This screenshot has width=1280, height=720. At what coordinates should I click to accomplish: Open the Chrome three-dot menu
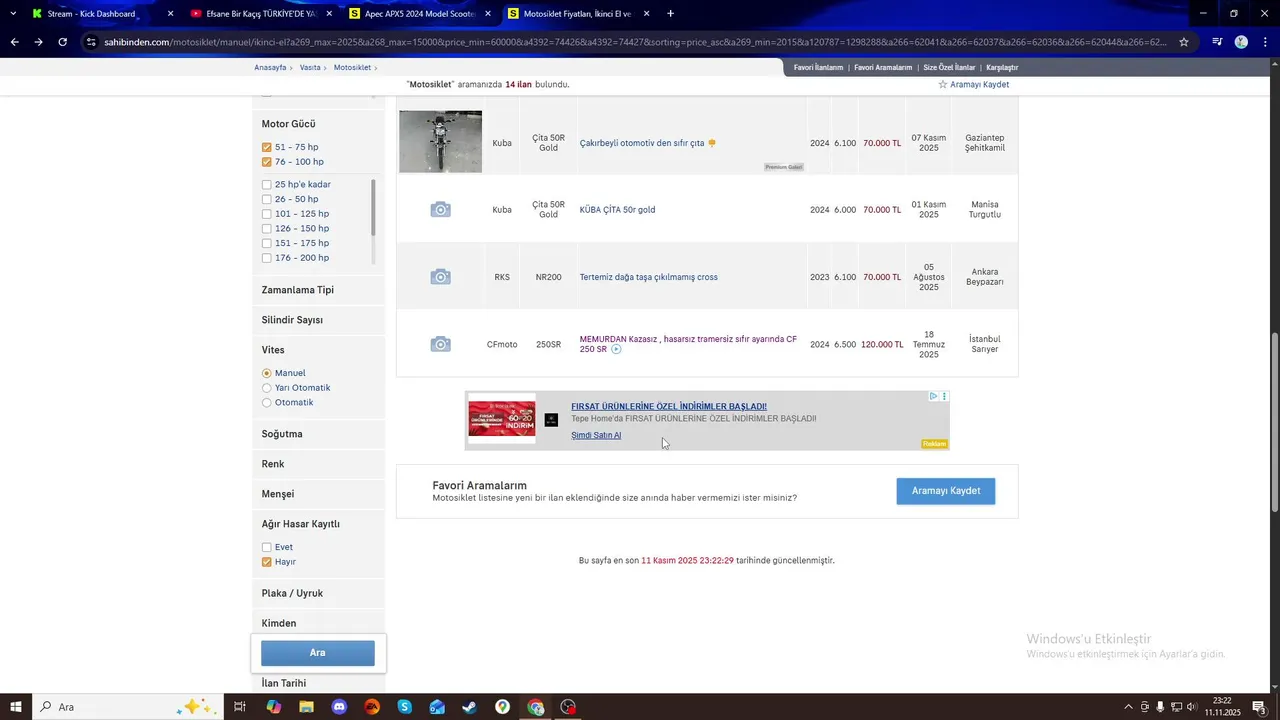coord(1265,42)
